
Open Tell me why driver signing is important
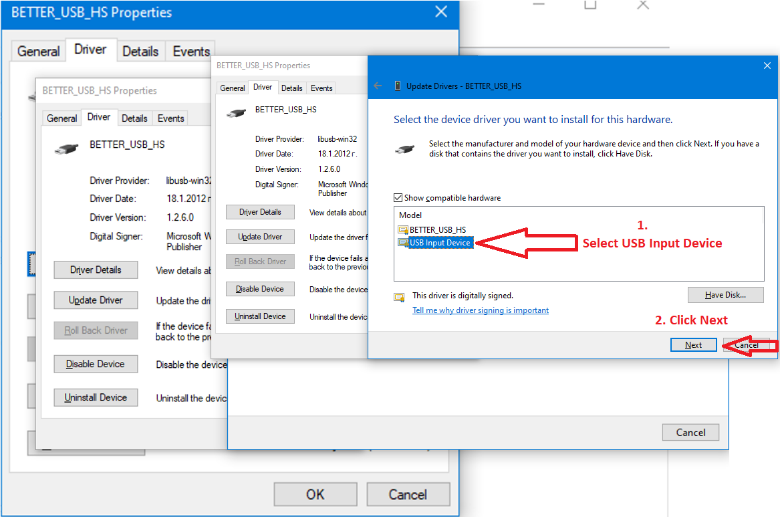[481, 310]
